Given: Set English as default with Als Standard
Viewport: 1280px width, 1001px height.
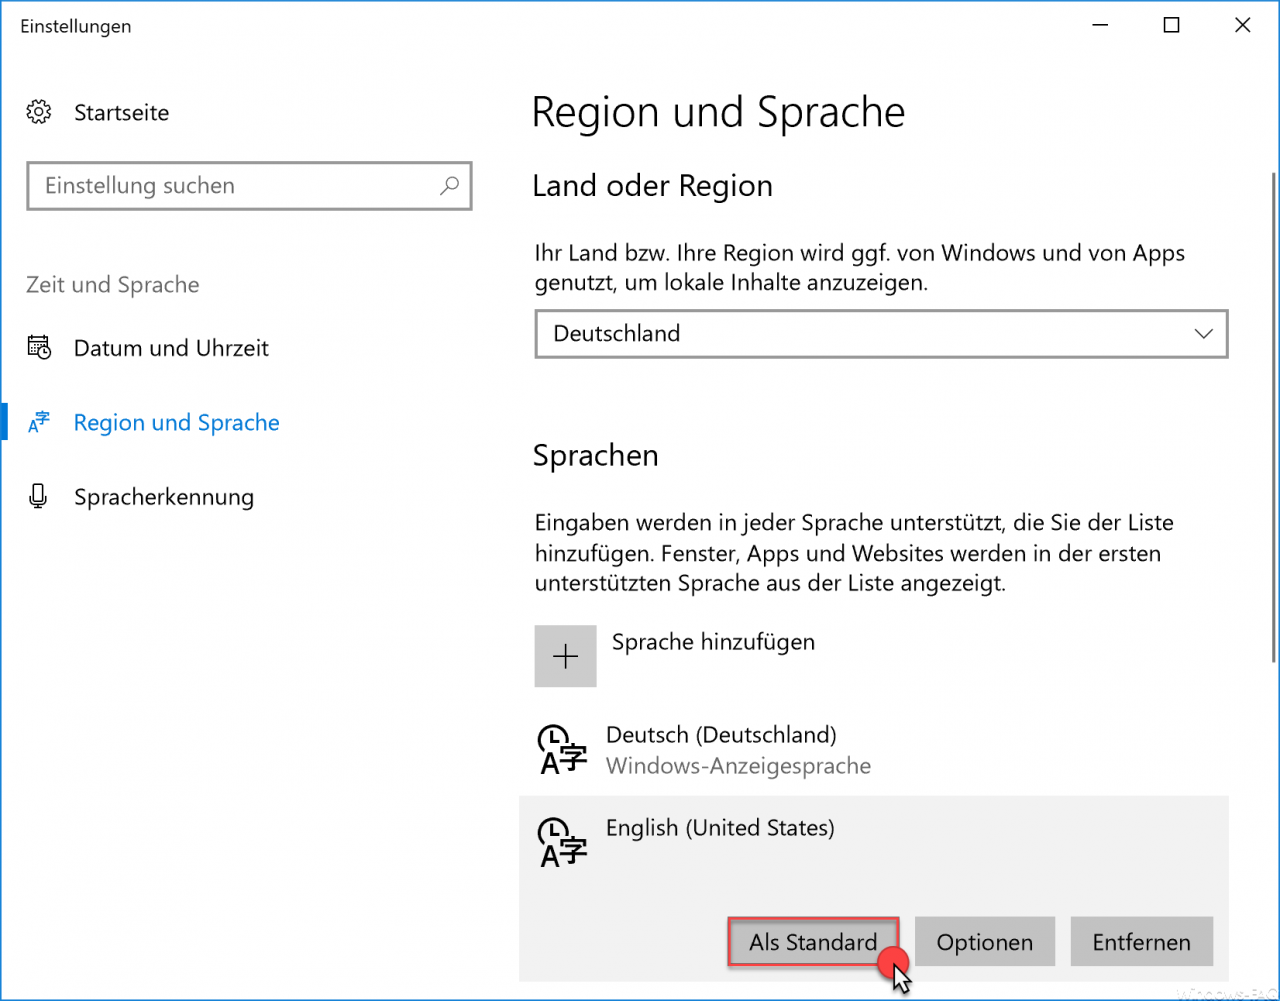Looking at the screenshot, I should pyautogui.click(x=813, y=942).
